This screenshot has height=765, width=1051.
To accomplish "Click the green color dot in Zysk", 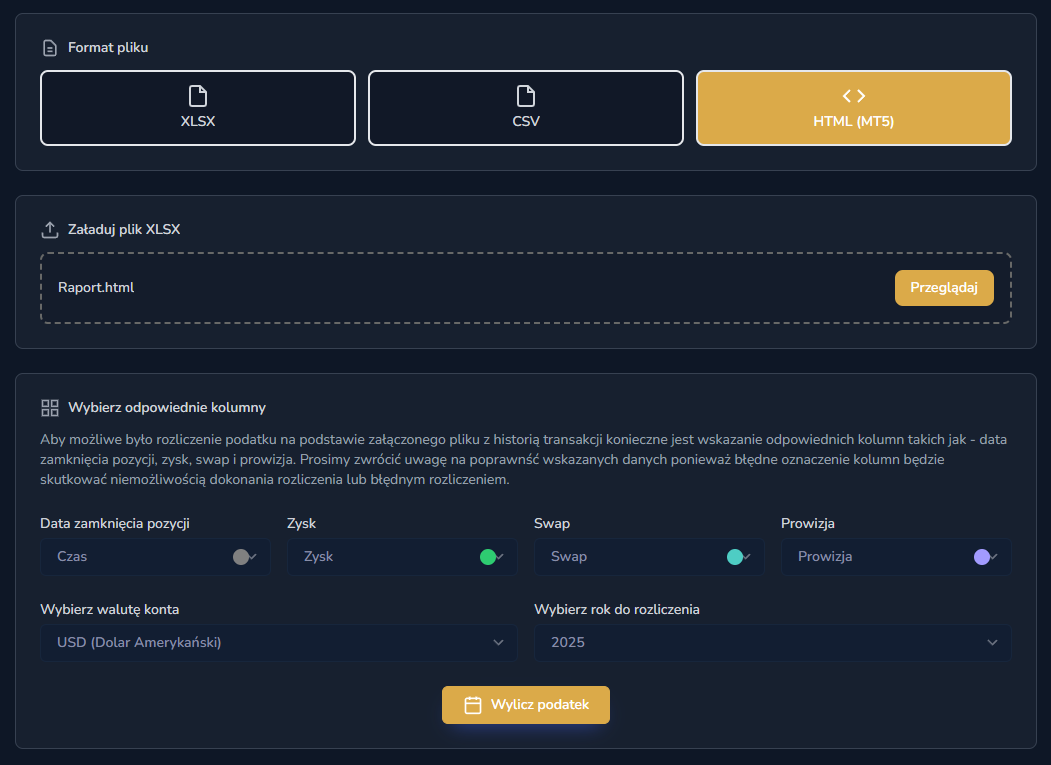I will click(488, 557).
